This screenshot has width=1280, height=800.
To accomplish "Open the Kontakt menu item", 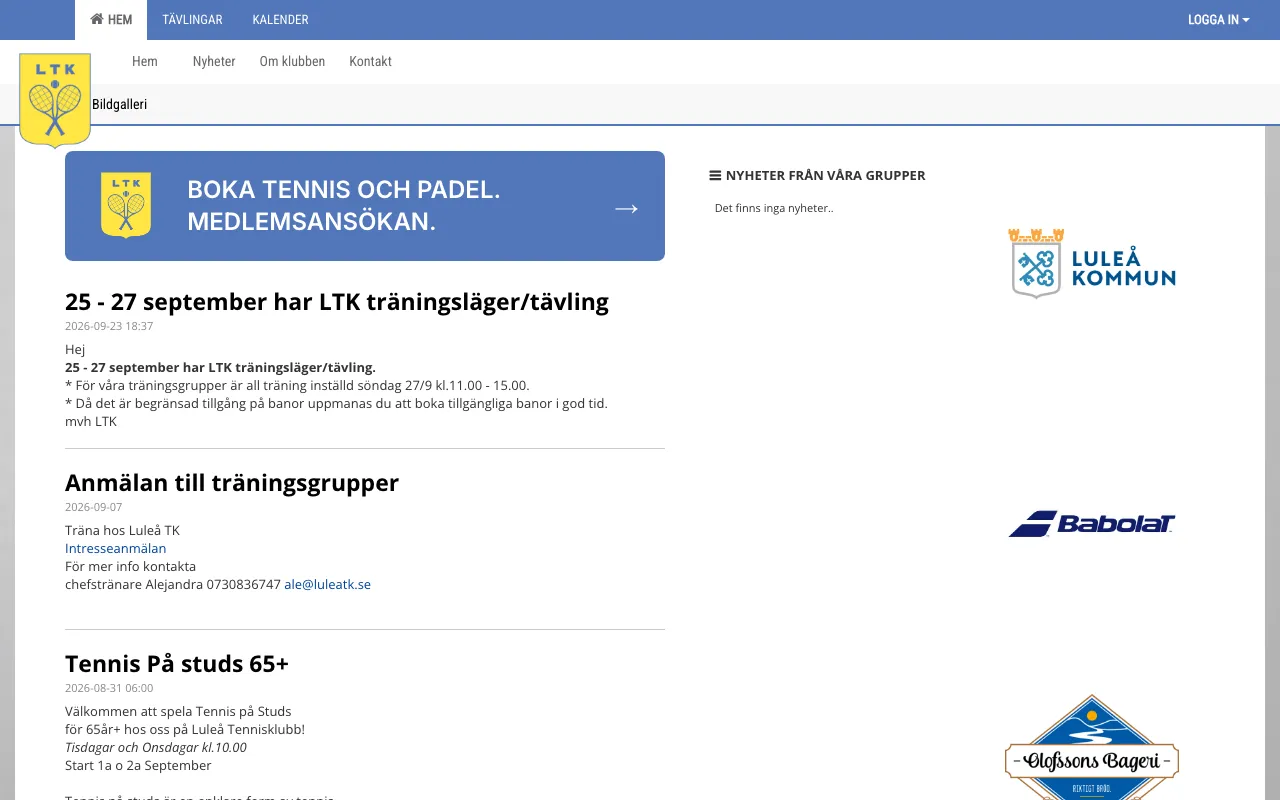I will click(x=370, y=61).
